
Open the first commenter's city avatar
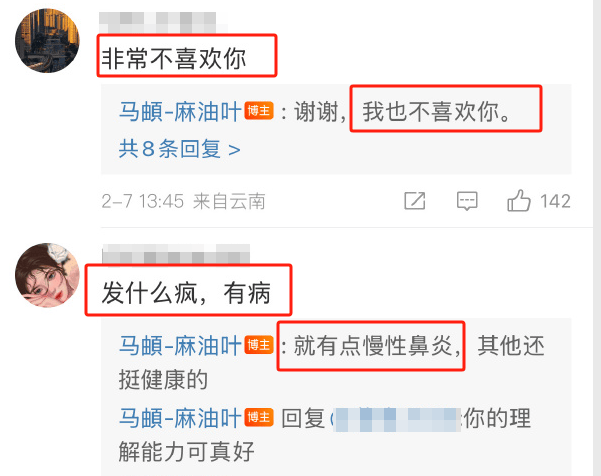tap(47, 41)
